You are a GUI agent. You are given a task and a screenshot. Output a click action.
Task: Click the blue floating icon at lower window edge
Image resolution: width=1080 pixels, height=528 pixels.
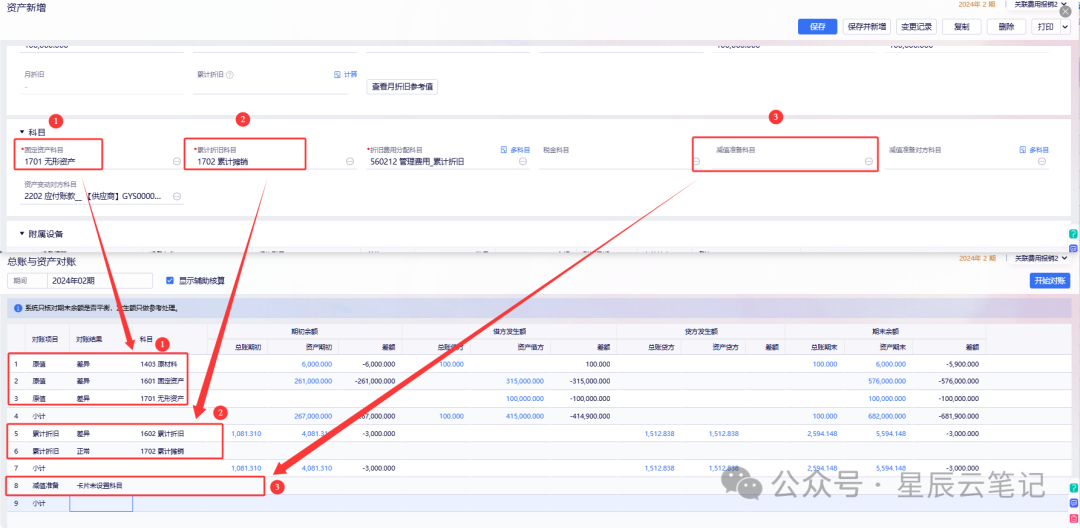click(1073, 503)
